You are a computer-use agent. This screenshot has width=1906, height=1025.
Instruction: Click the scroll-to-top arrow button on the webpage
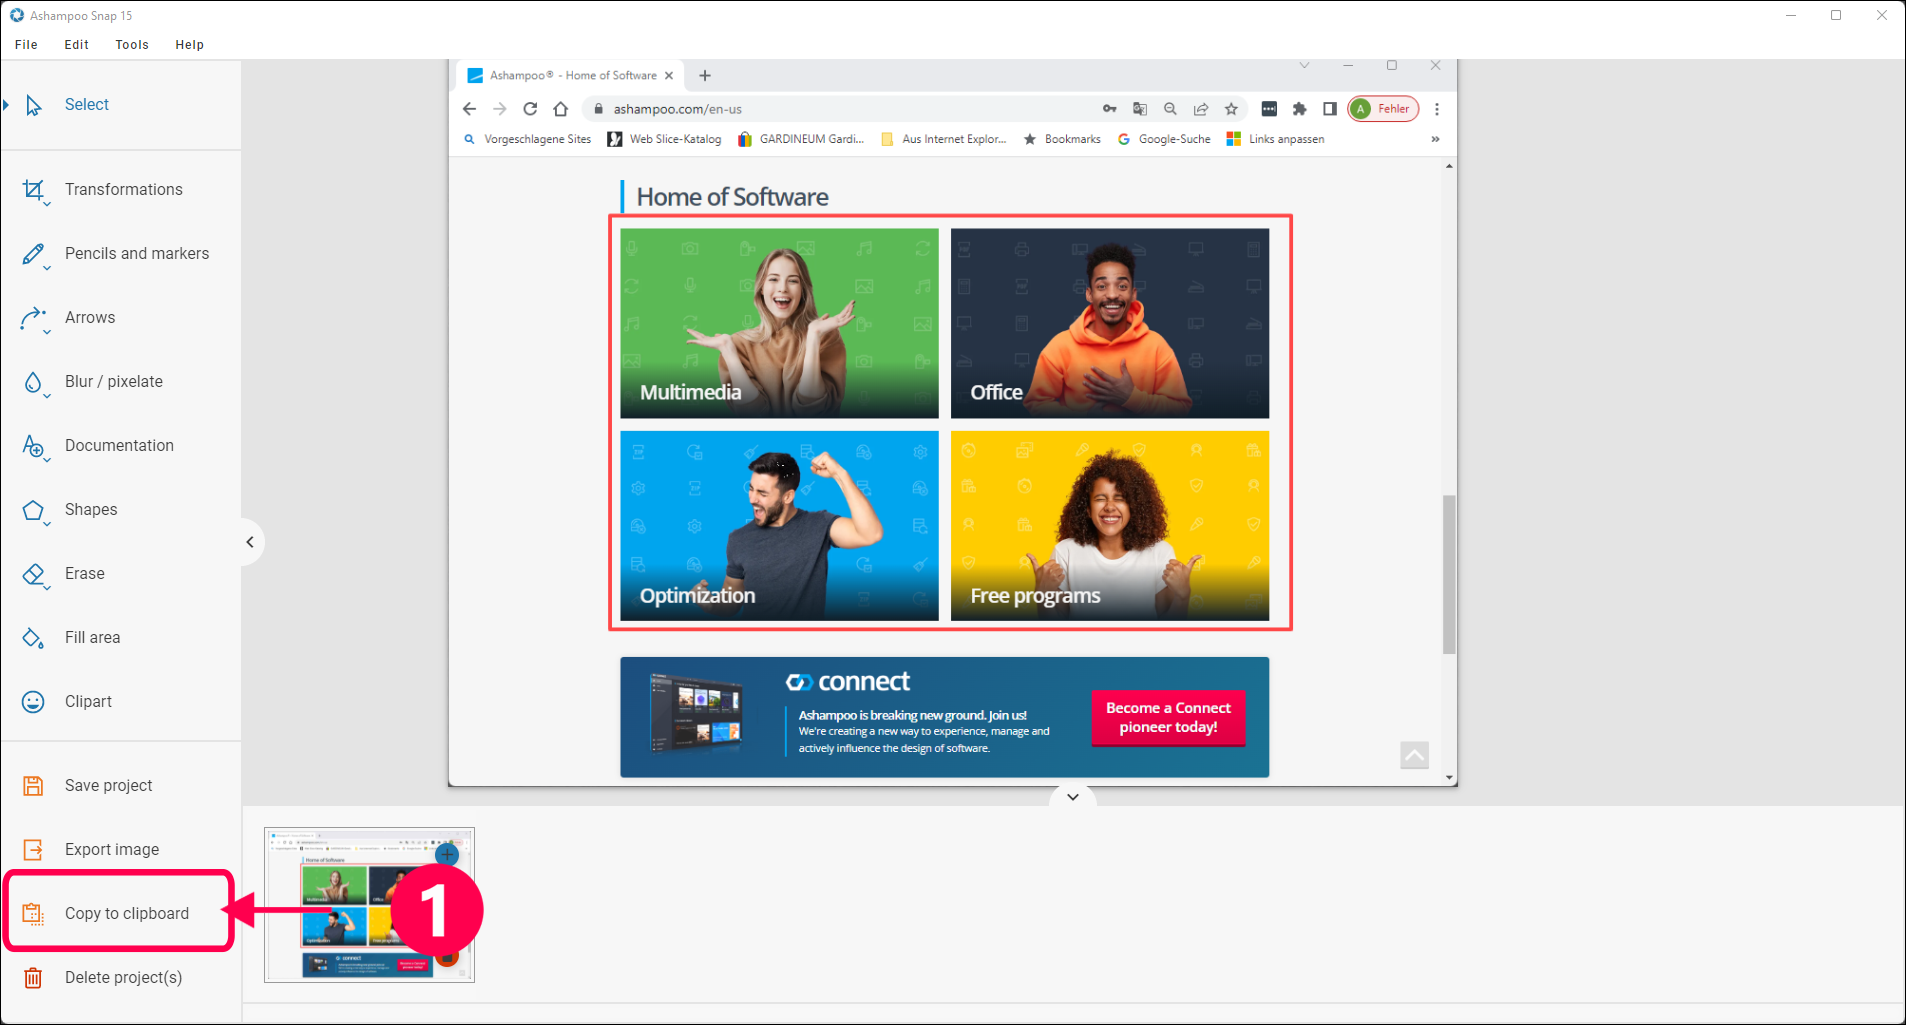point(1414,755)
